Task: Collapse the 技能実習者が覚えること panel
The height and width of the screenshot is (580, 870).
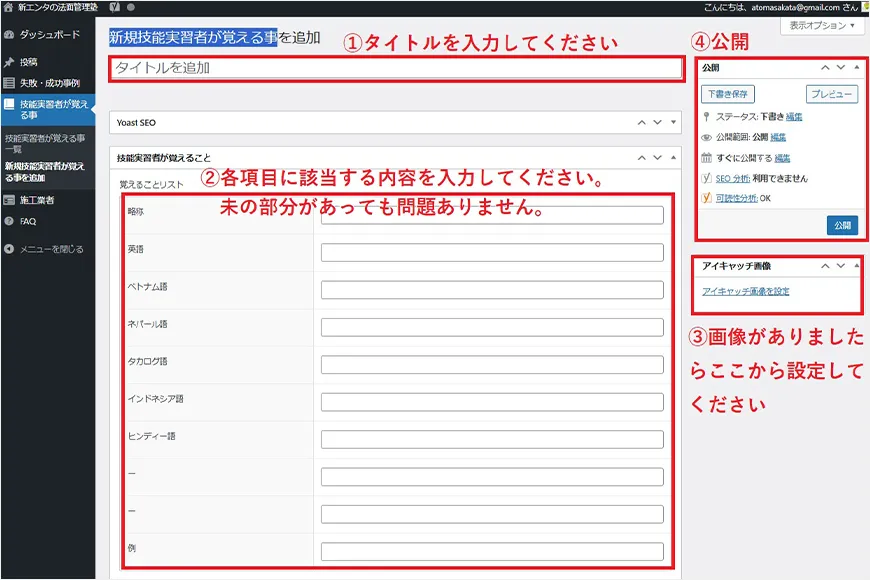Action: click(672, 158)
